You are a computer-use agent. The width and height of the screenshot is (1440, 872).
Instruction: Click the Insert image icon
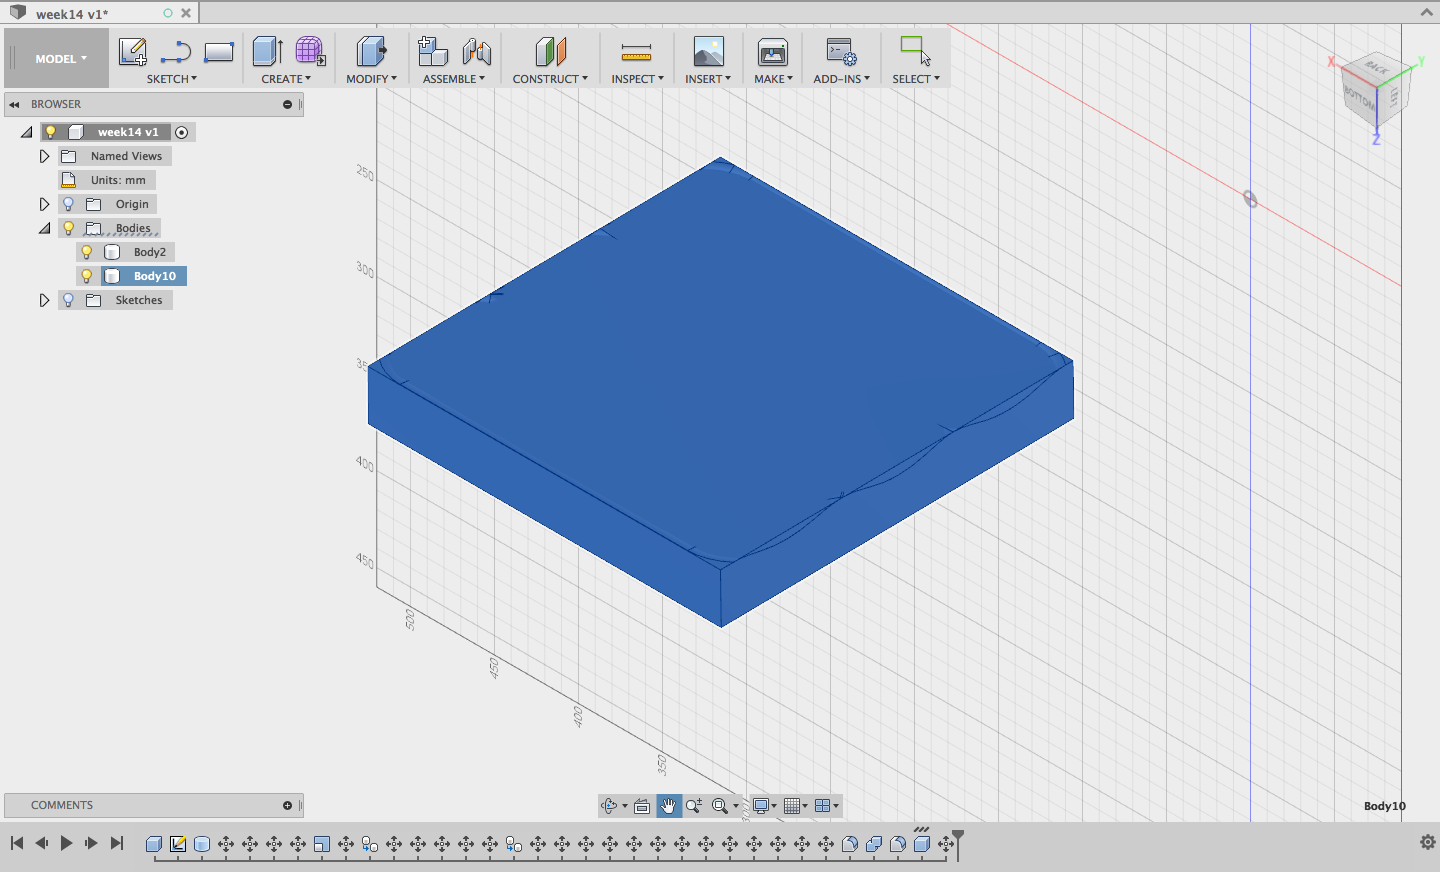tap(708, 51)
